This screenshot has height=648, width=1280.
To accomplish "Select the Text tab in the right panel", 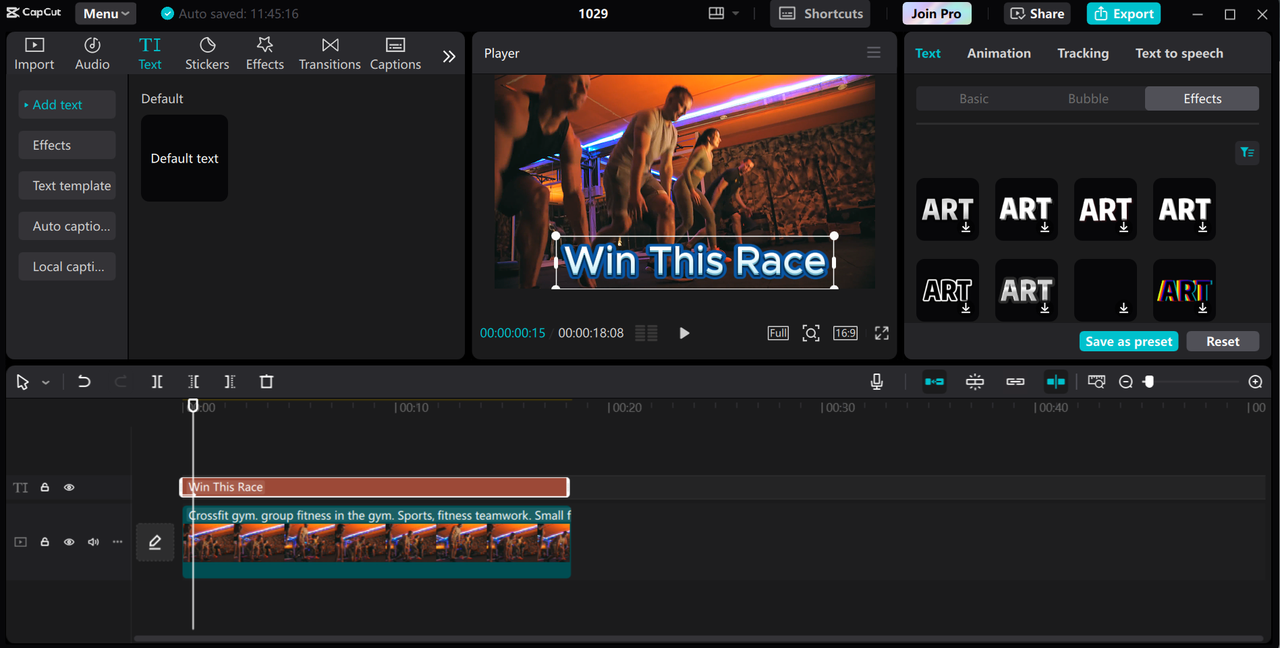I will click(x=928, y=53).
